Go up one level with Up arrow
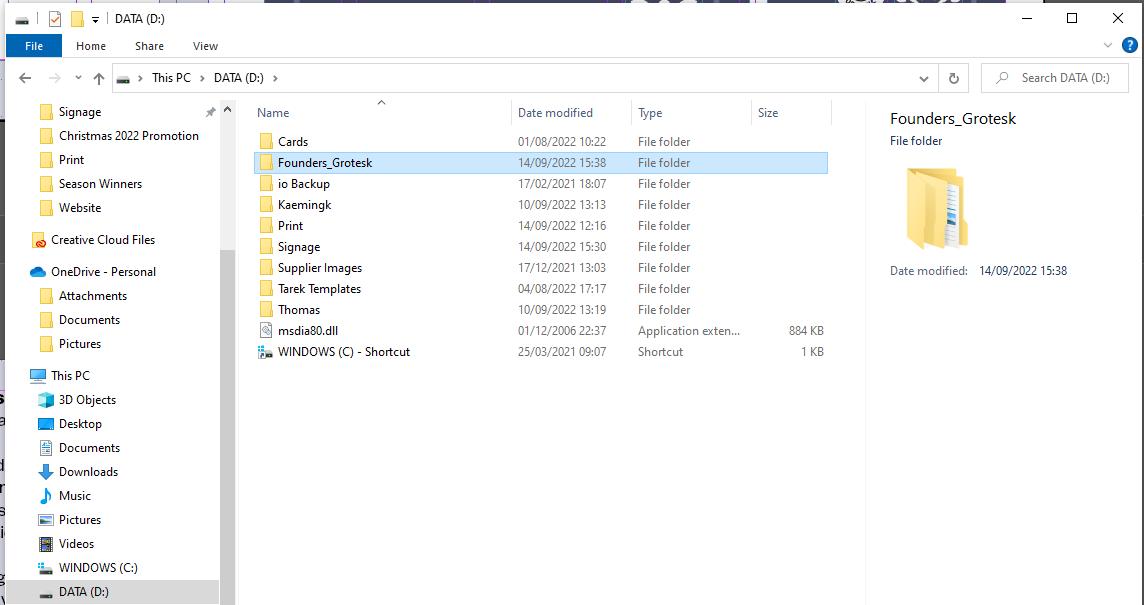 click(x=99, y=78)
